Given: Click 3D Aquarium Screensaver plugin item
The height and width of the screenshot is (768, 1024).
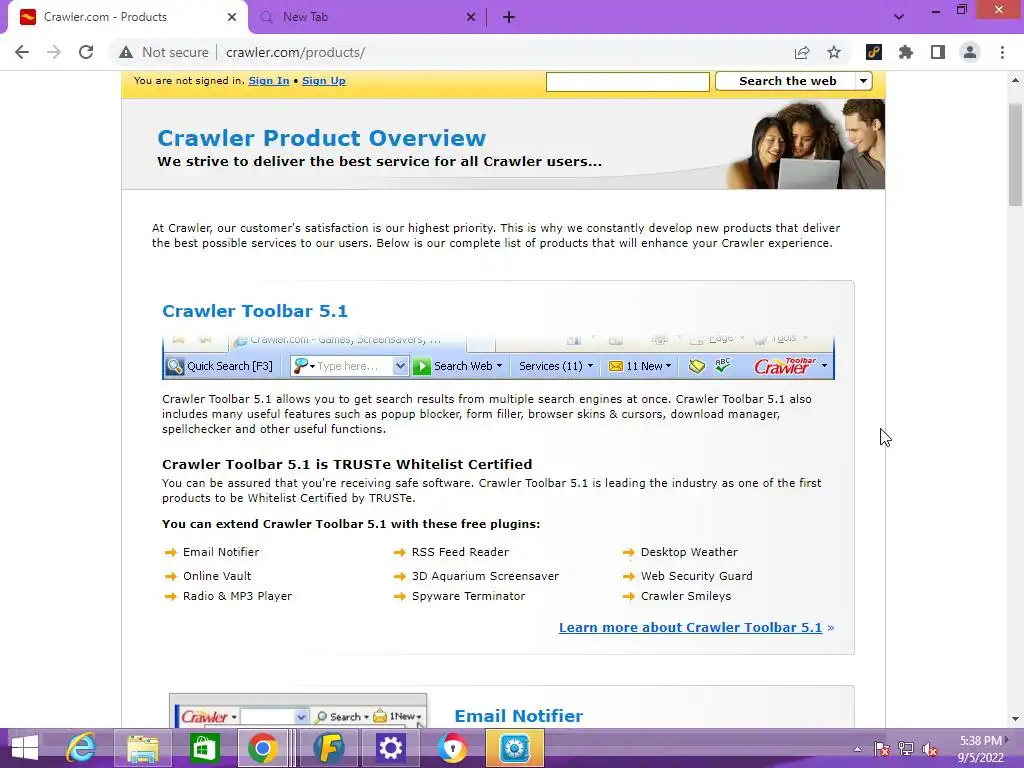Looking at the screenshot, I should (x=485, y=576).
